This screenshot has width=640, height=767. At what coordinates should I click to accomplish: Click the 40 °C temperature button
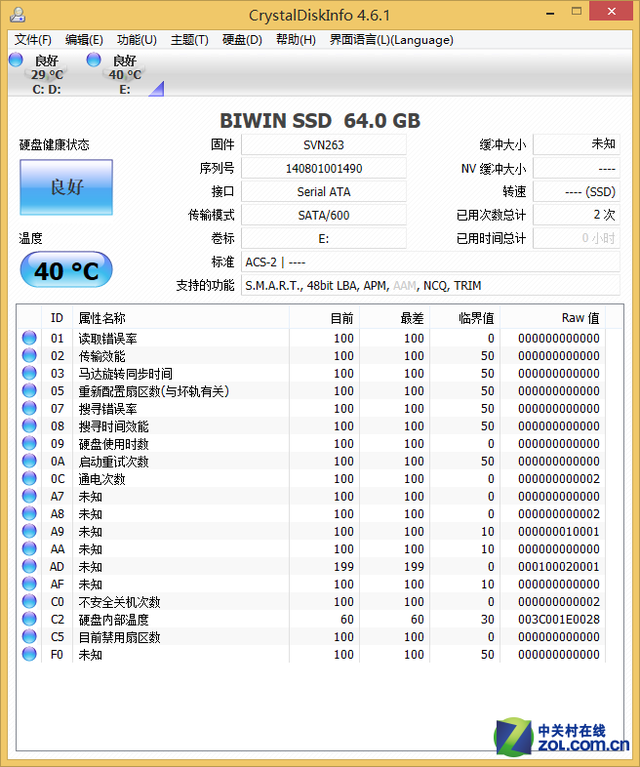click(66, 270)
